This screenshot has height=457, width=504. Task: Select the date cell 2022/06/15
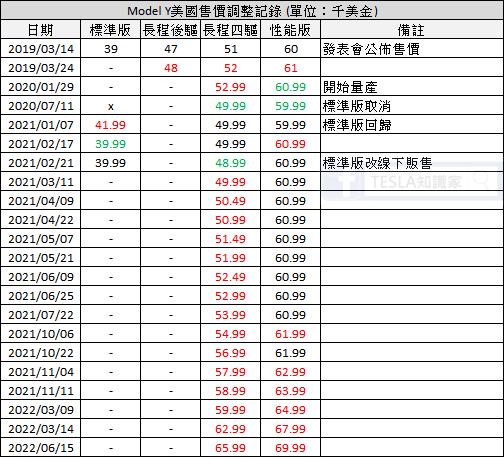(x=41, y=448)
